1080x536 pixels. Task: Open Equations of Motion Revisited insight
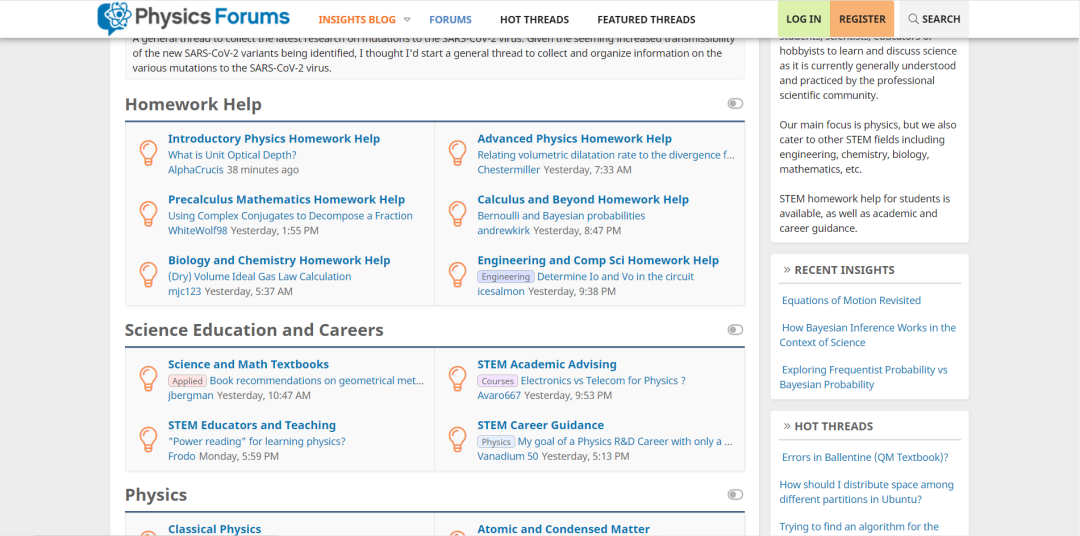[851, 300]
